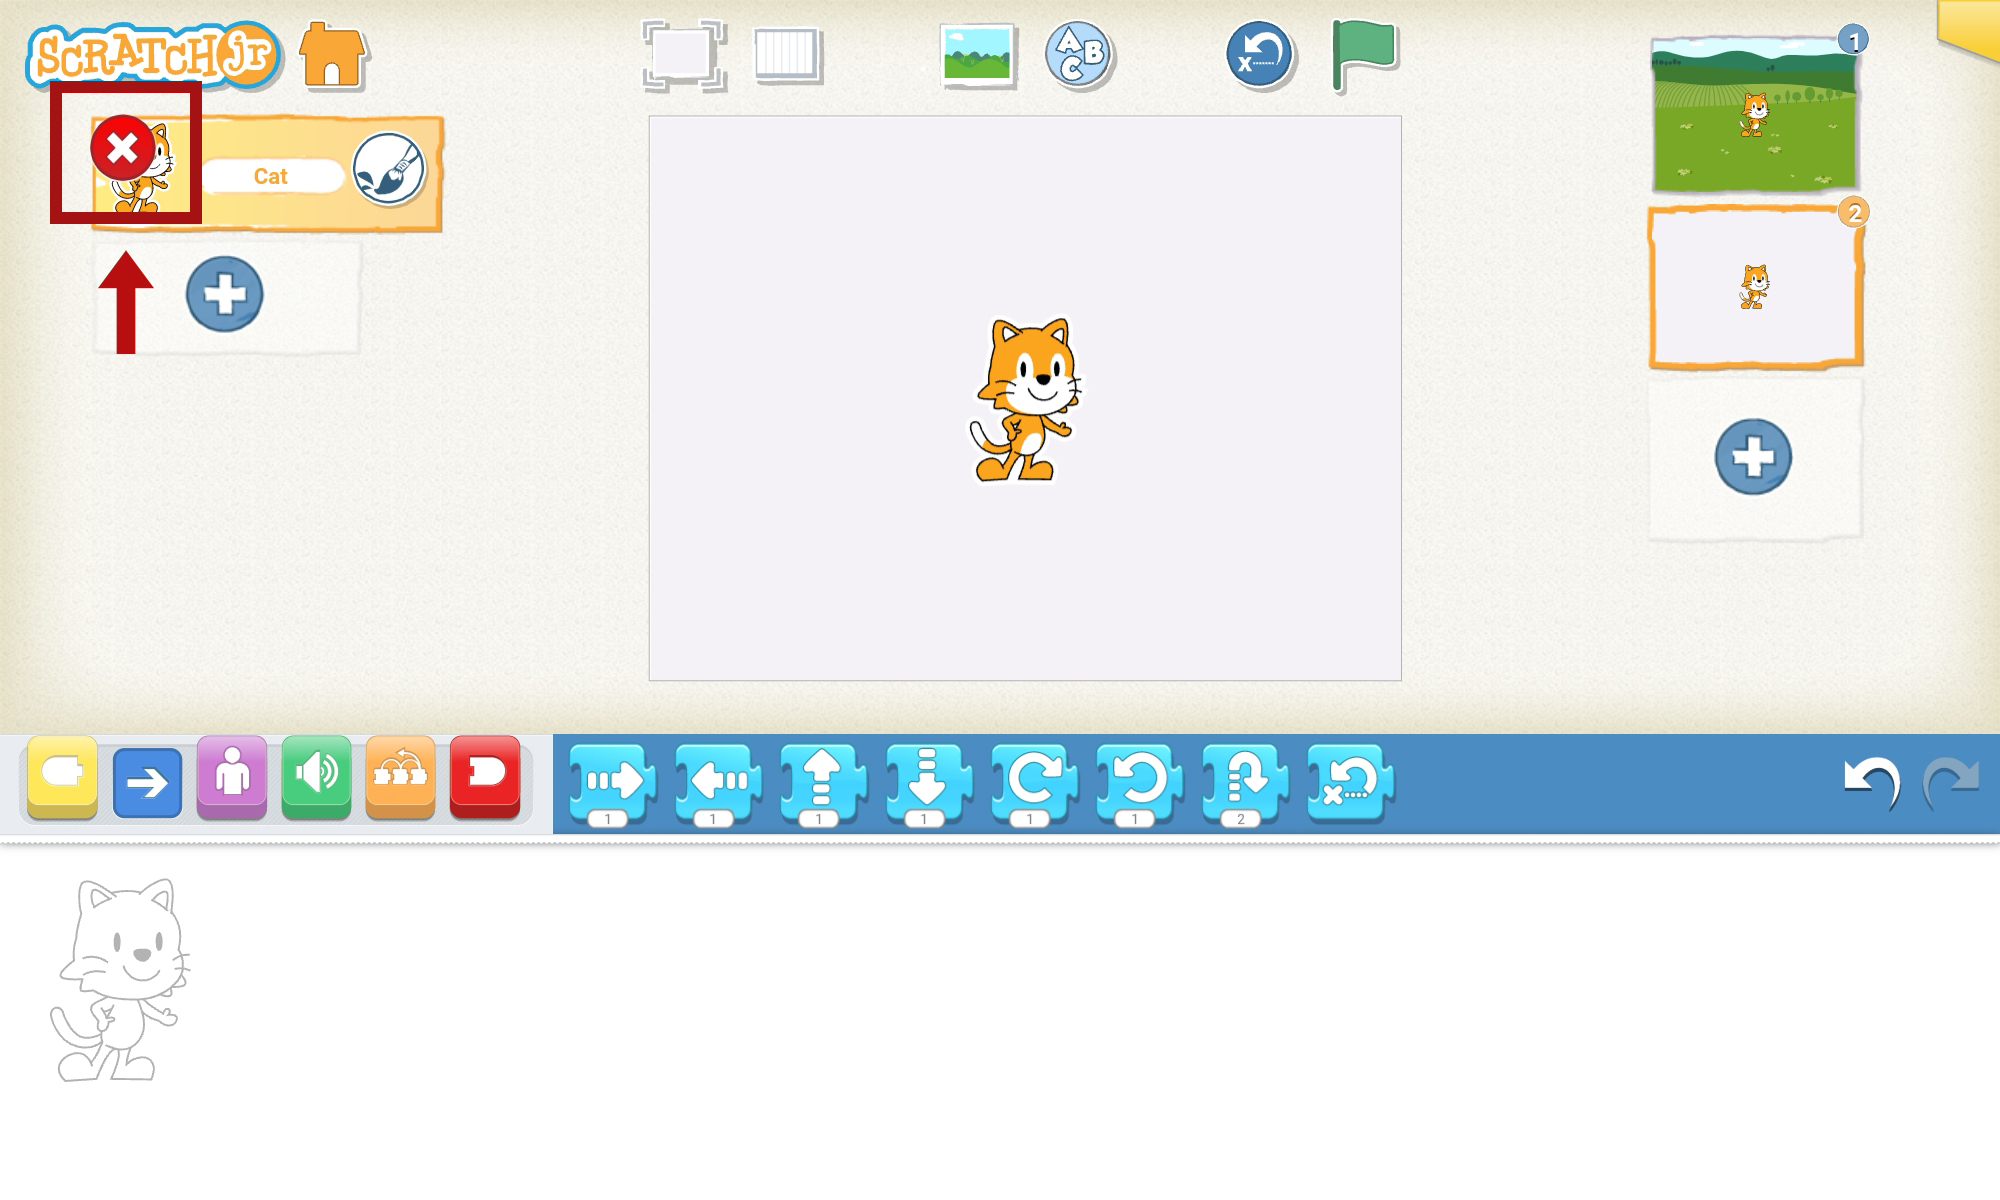The height and width of the screenshot is (1200, 2000).
Task: Open the green sound blocks category
Action: (316, 778)
